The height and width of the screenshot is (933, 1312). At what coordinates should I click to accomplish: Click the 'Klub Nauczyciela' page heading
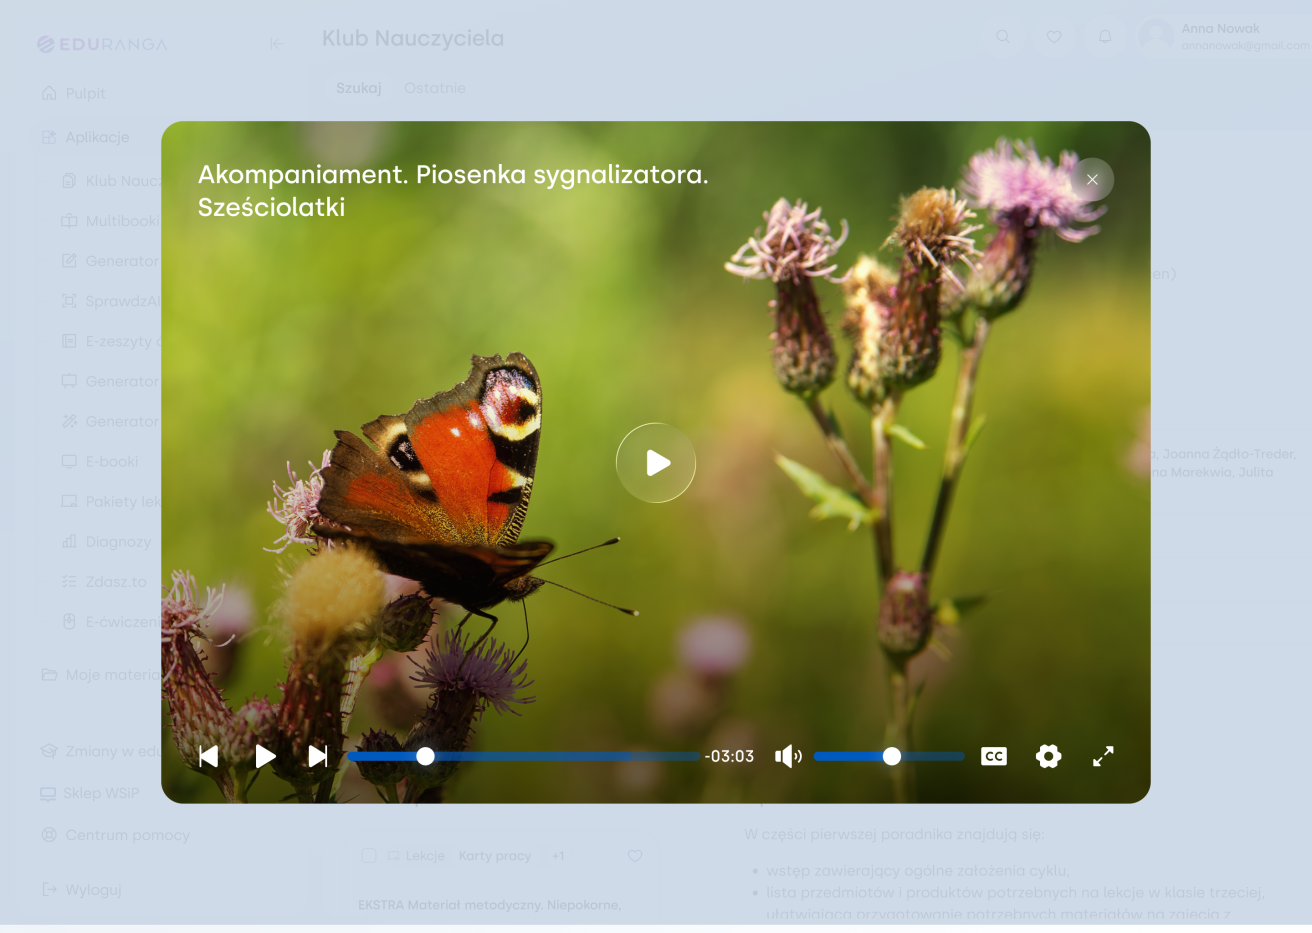point(413,38)
